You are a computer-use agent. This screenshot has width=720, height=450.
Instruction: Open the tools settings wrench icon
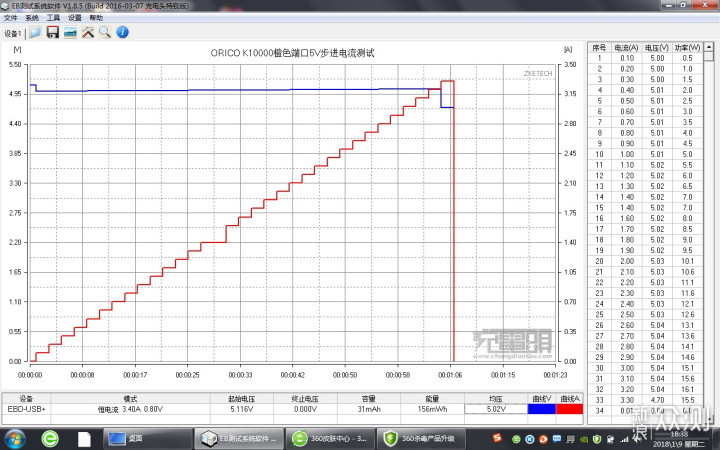point(87,32)
